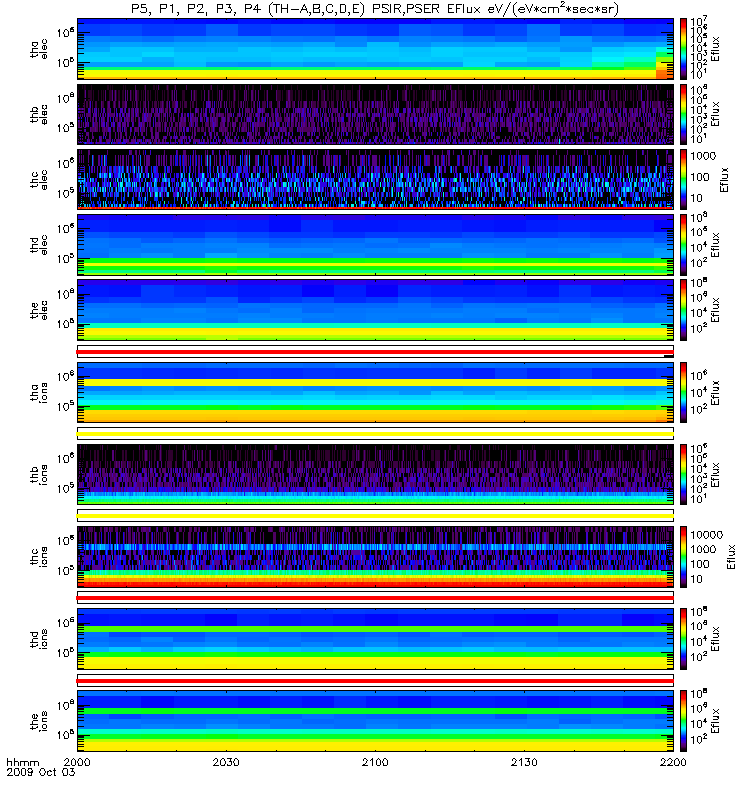Click inside the thd ions spectrogram panel

pos(375,639)
